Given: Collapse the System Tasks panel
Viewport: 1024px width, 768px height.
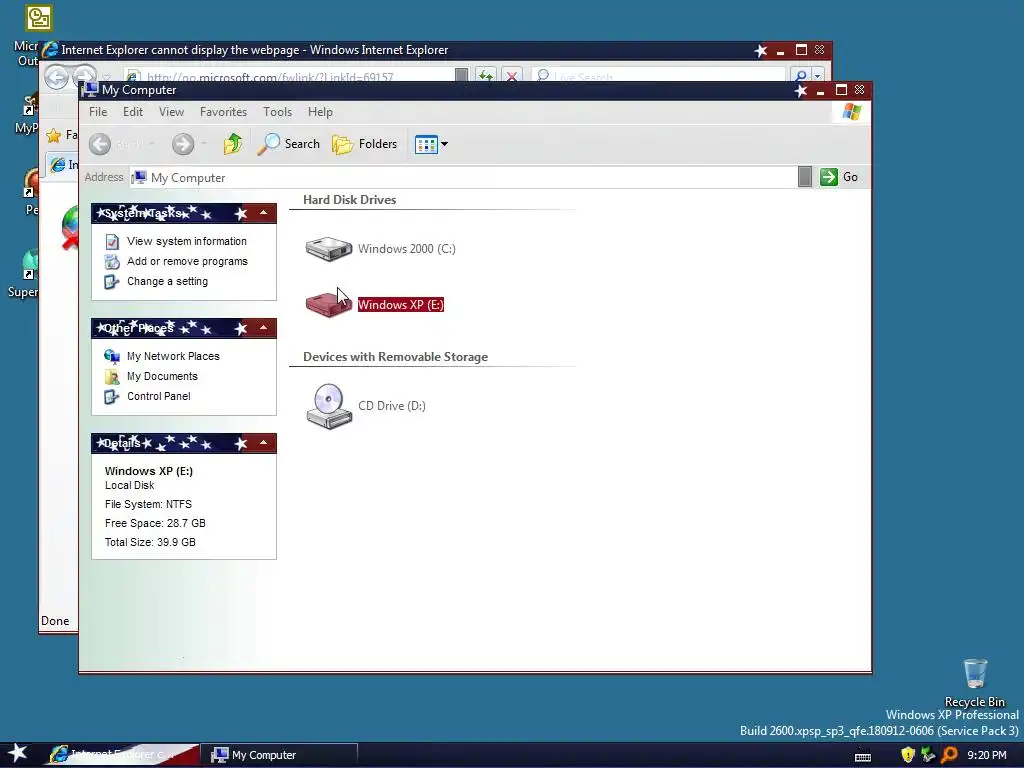Looking at the screenshot, I should pyautogui.click(x=263, y=213).
